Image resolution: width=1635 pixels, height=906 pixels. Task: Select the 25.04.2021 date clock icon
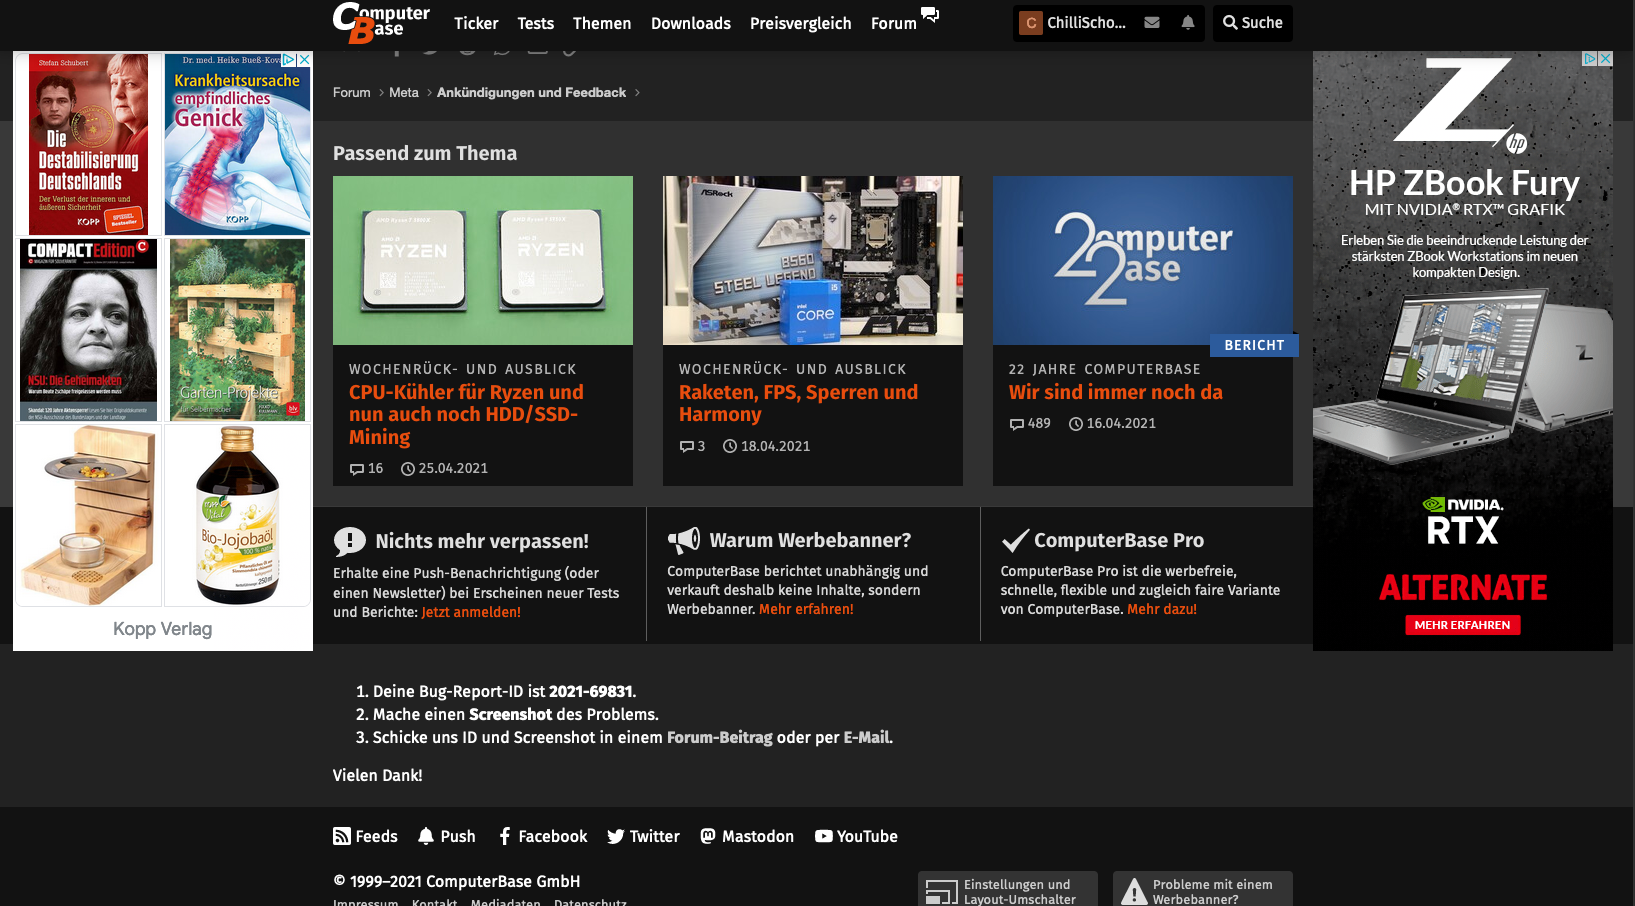click(408, 469)
